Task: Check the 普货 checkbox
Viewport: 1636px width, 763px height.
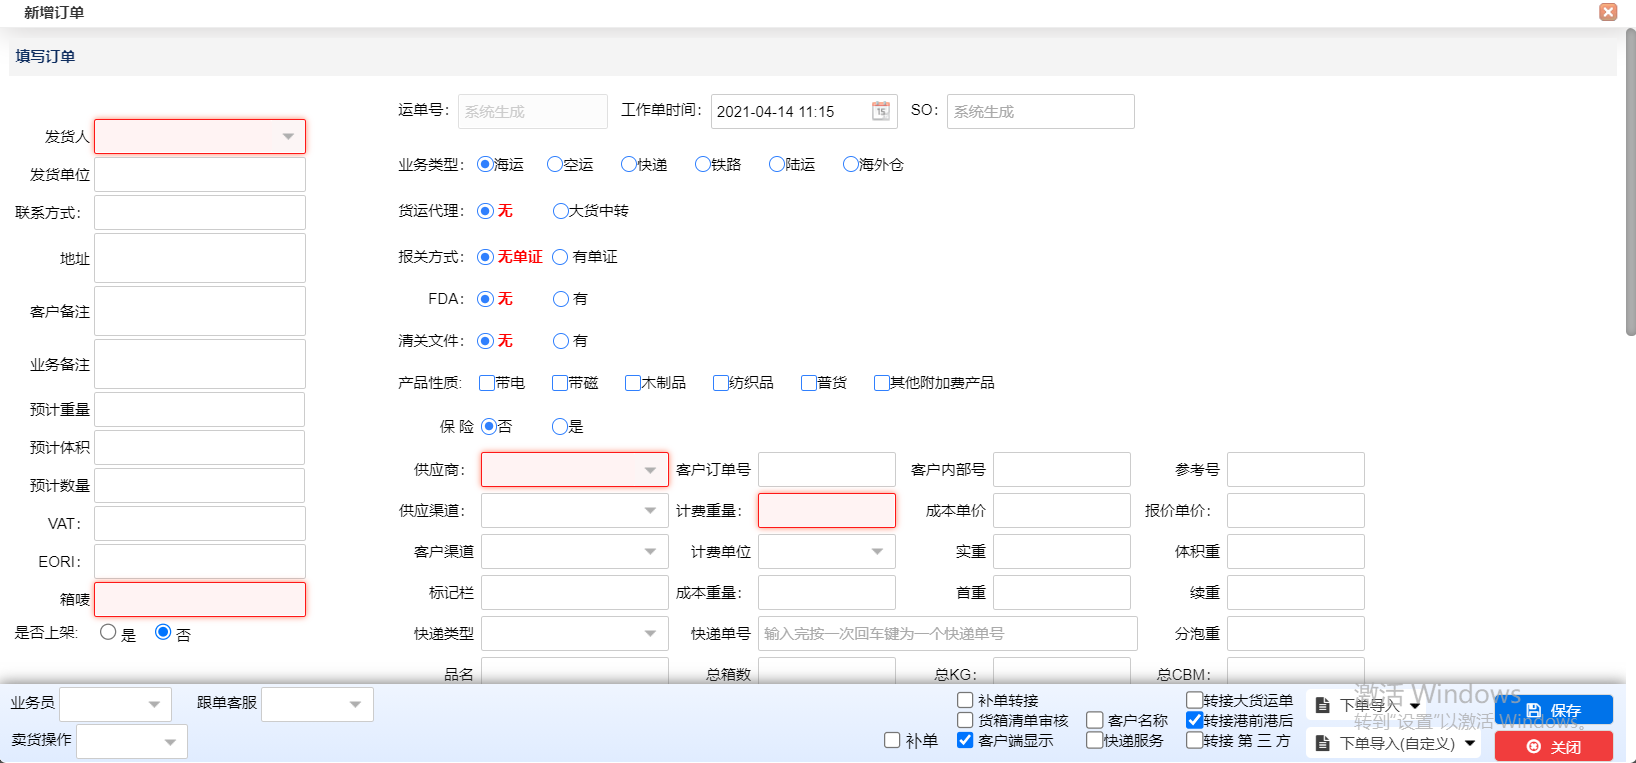Action: pyautogui.click(x=809, y=383)
